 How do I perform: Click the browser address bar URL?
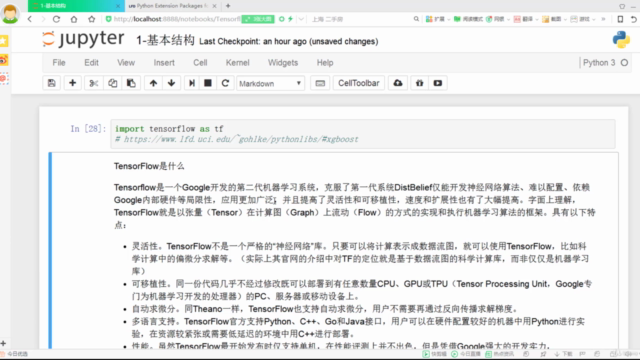(176, 19)
